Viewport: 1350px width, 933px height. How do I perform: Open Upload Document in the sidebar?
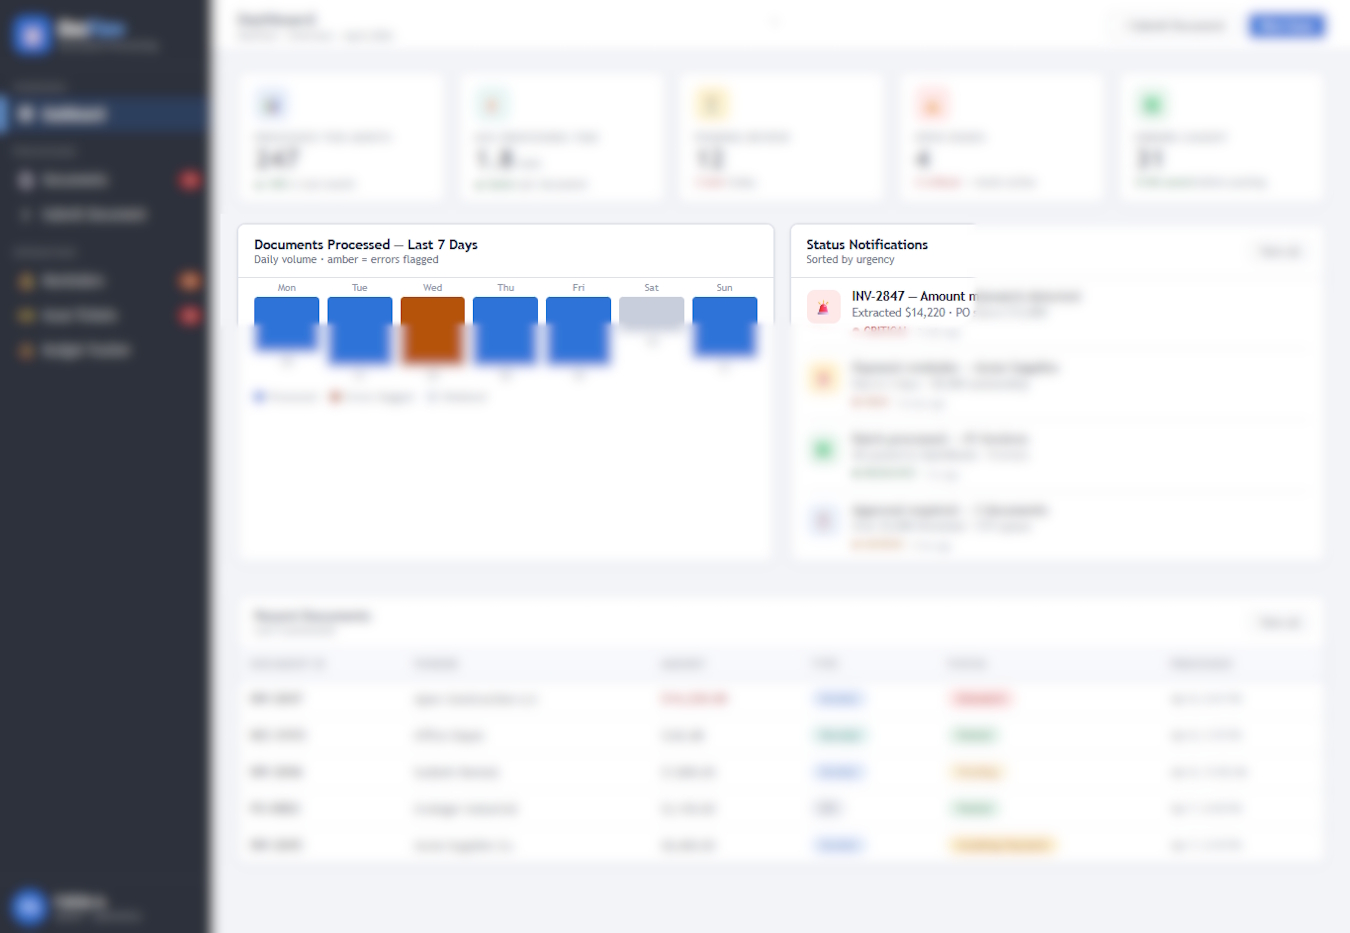pos(93,215)
